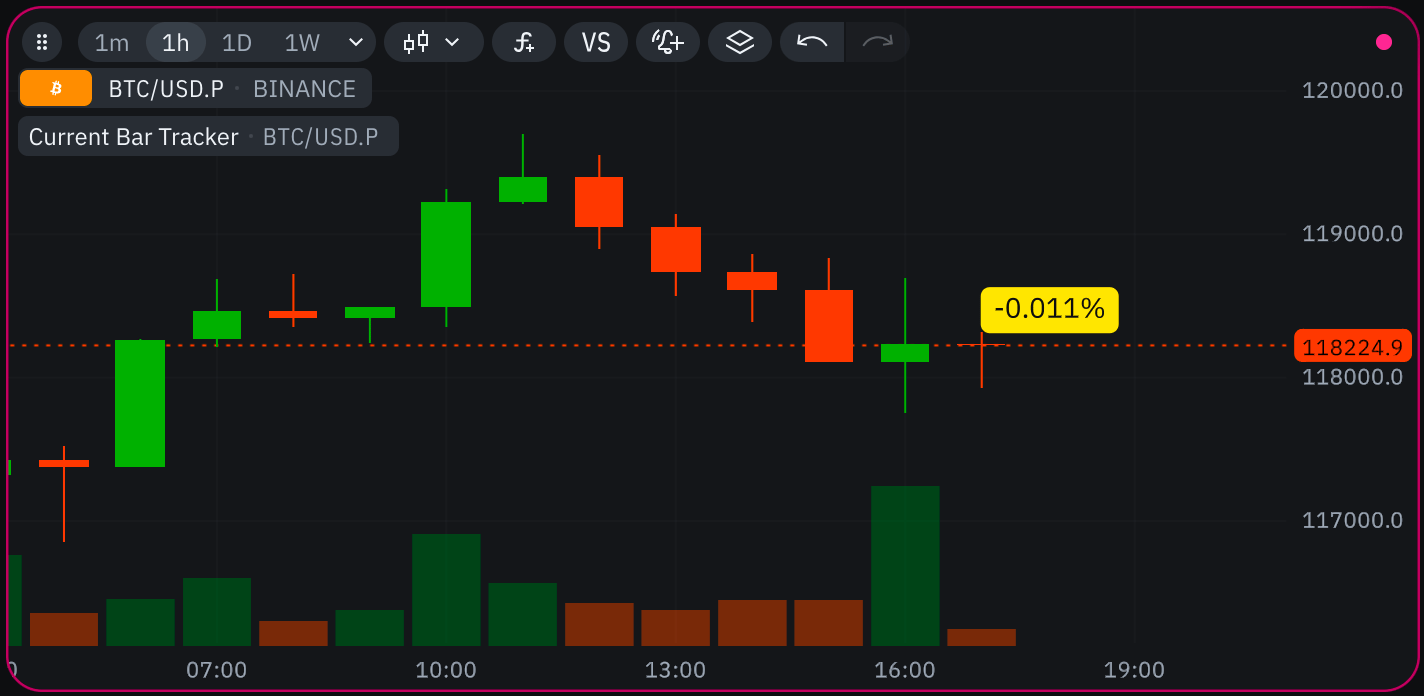Screen dimensions: 1424x696
Task: Open the indicators function icon
Action: pos(524,42)
